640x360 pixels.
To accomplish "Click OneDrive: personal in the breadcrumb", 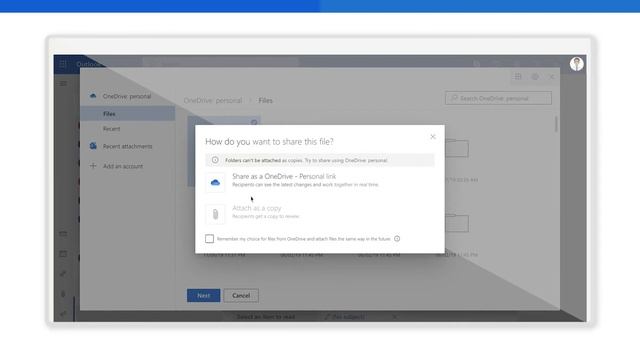I will click(x=213, y=100).
